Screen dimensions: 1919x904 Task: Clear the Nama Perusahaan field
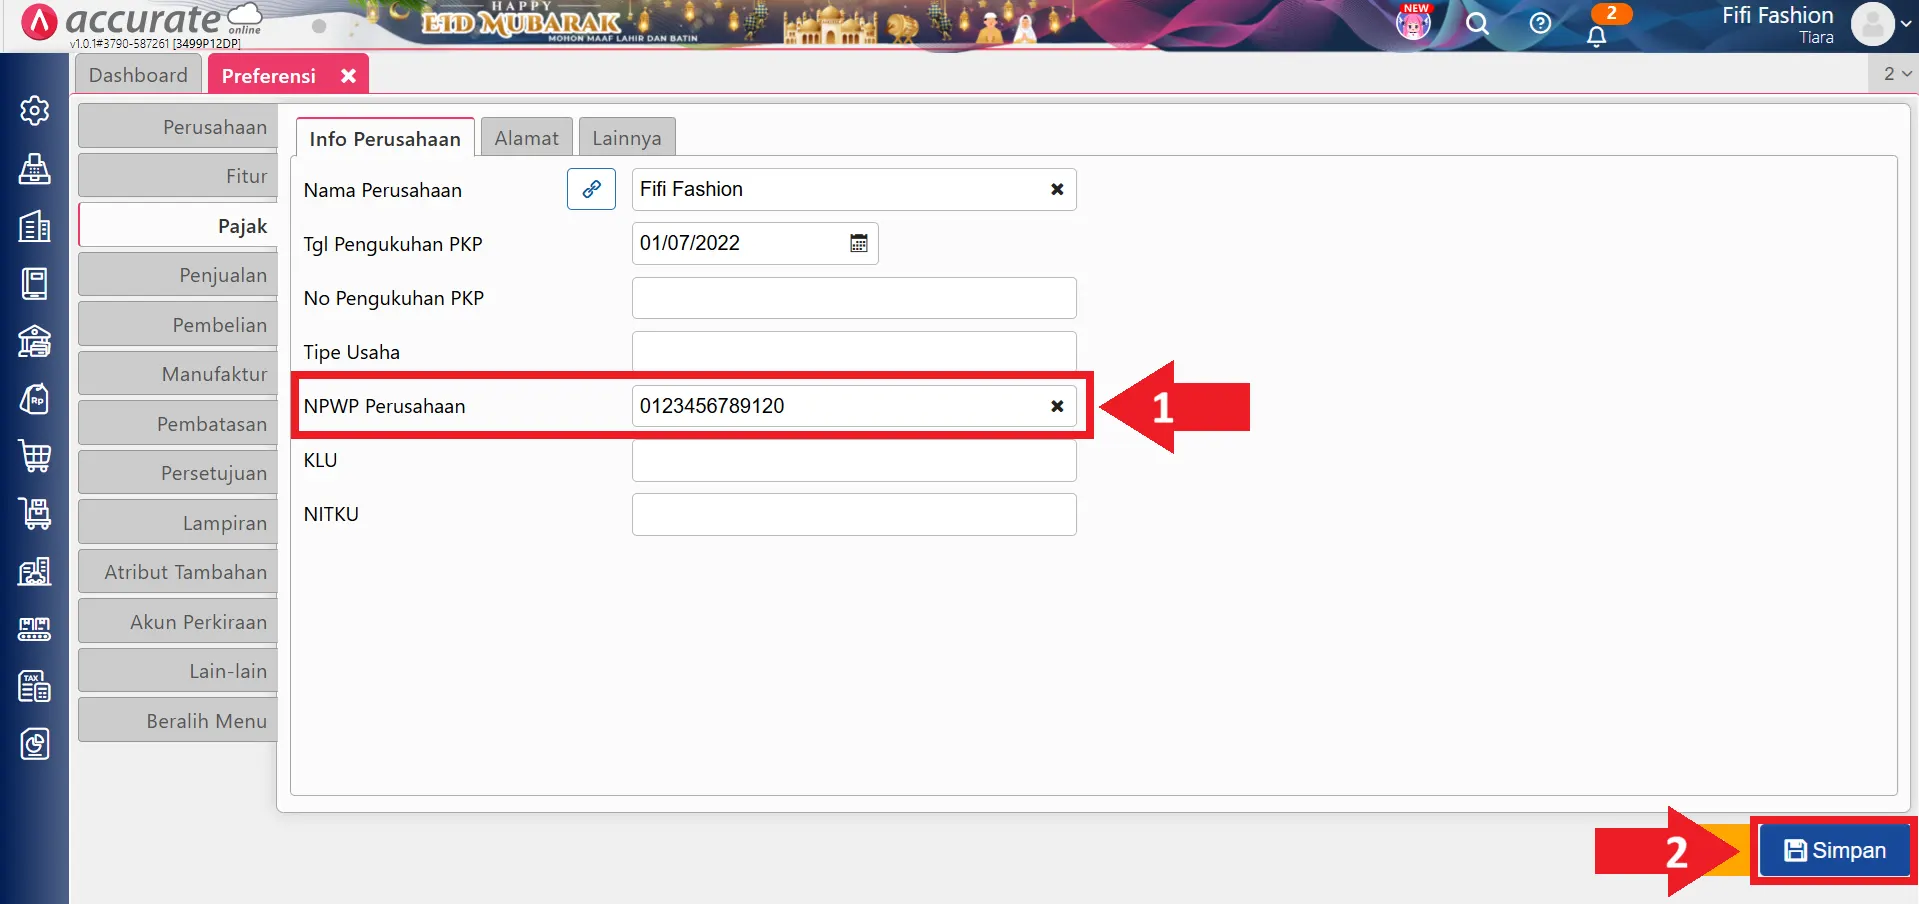[1056, 189]
